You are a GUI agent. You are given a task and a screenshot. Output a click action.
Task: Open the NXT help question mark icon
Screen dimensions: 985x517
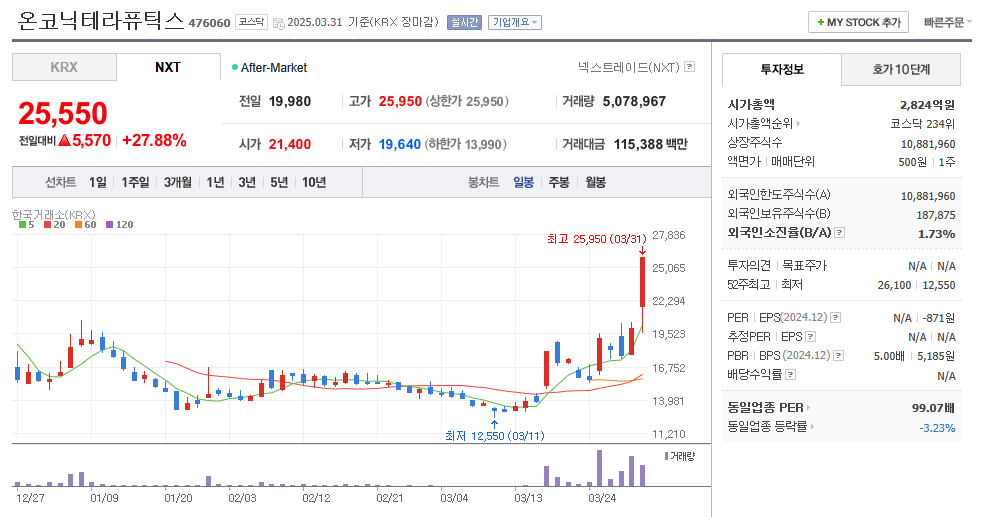[689, 67]
